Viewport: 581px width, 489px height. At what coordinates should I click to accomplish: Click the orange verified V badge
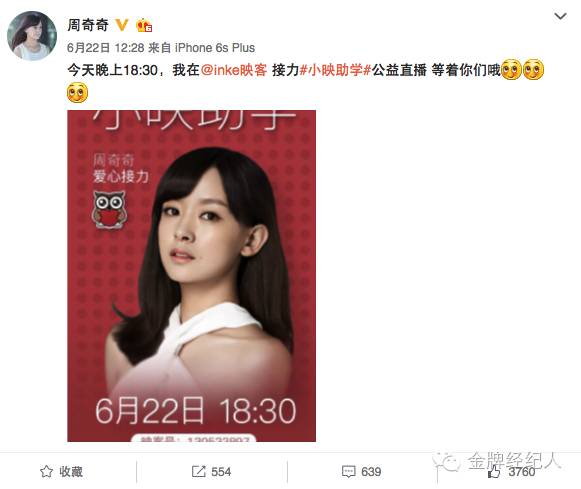122,25
